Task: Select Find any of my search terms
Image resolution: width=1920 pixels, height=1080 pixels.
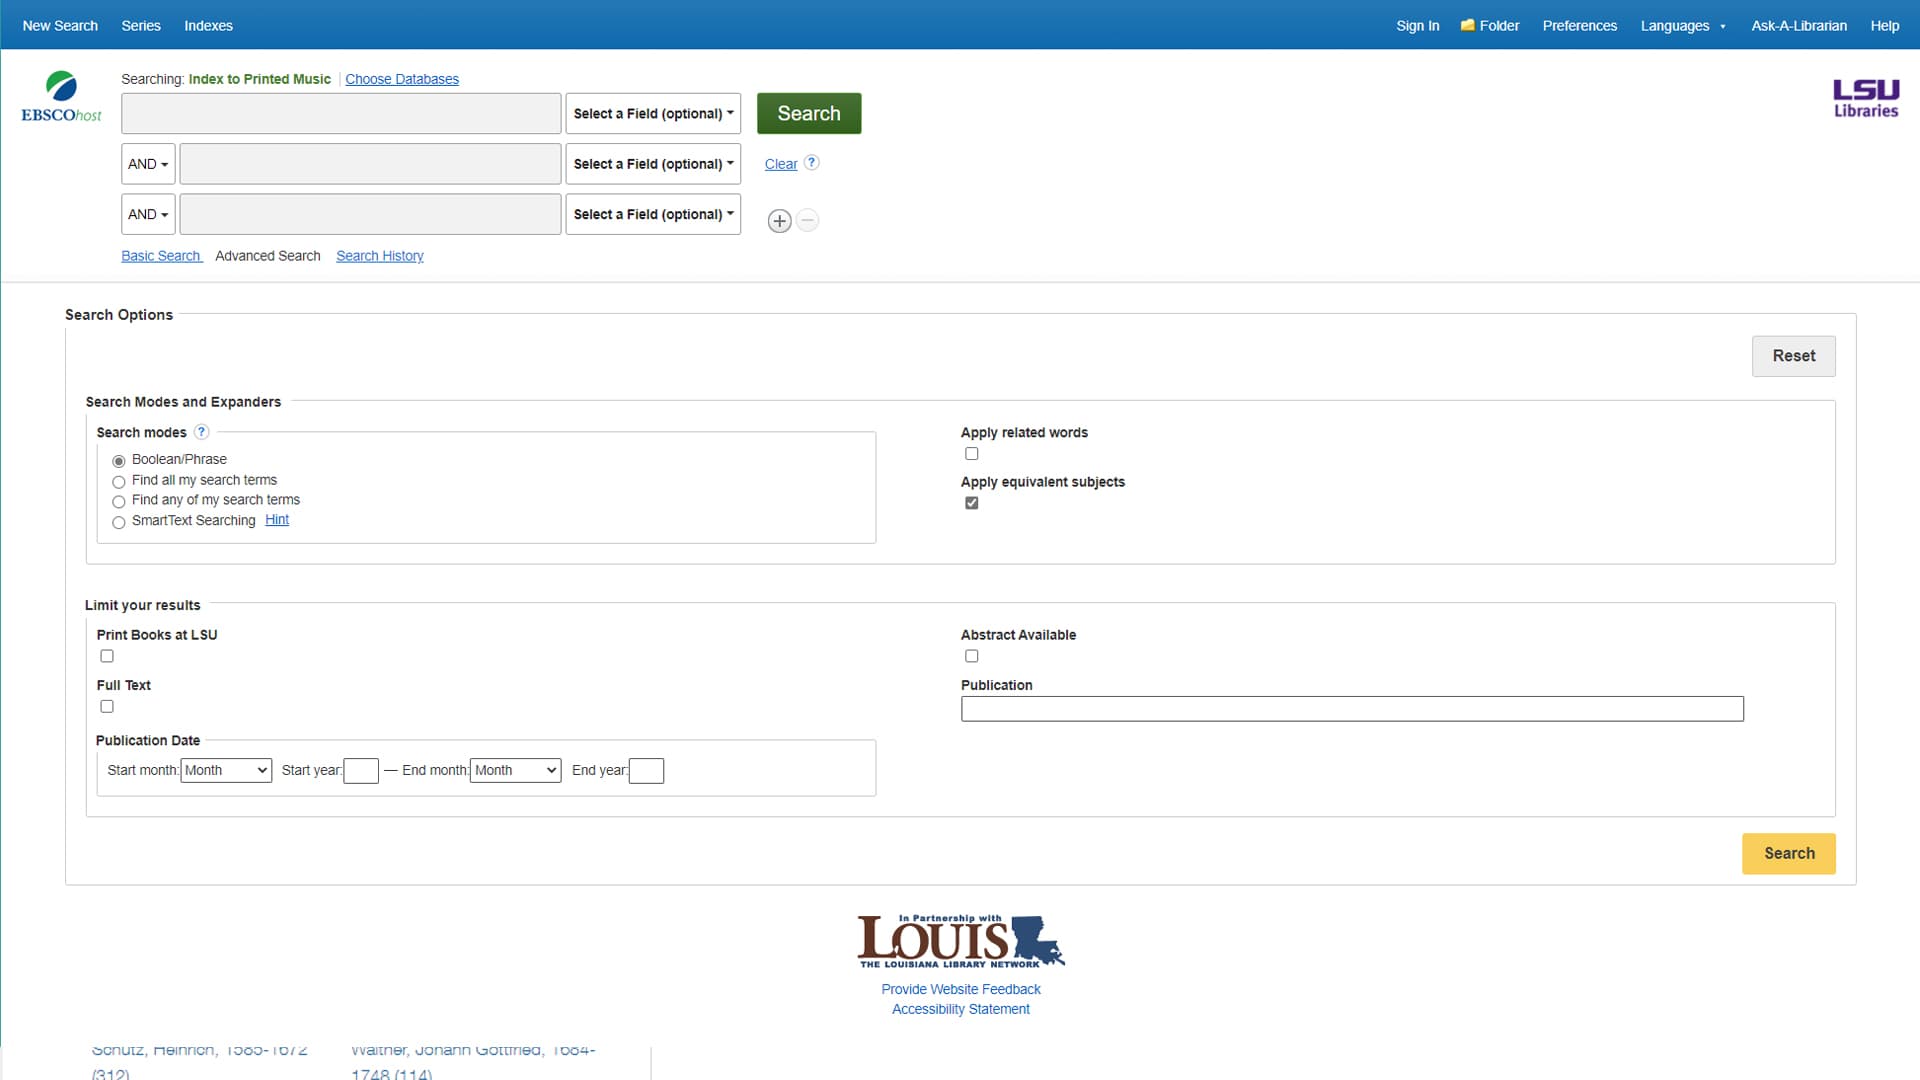Action: pyautogui.click(x=119, y=502)
